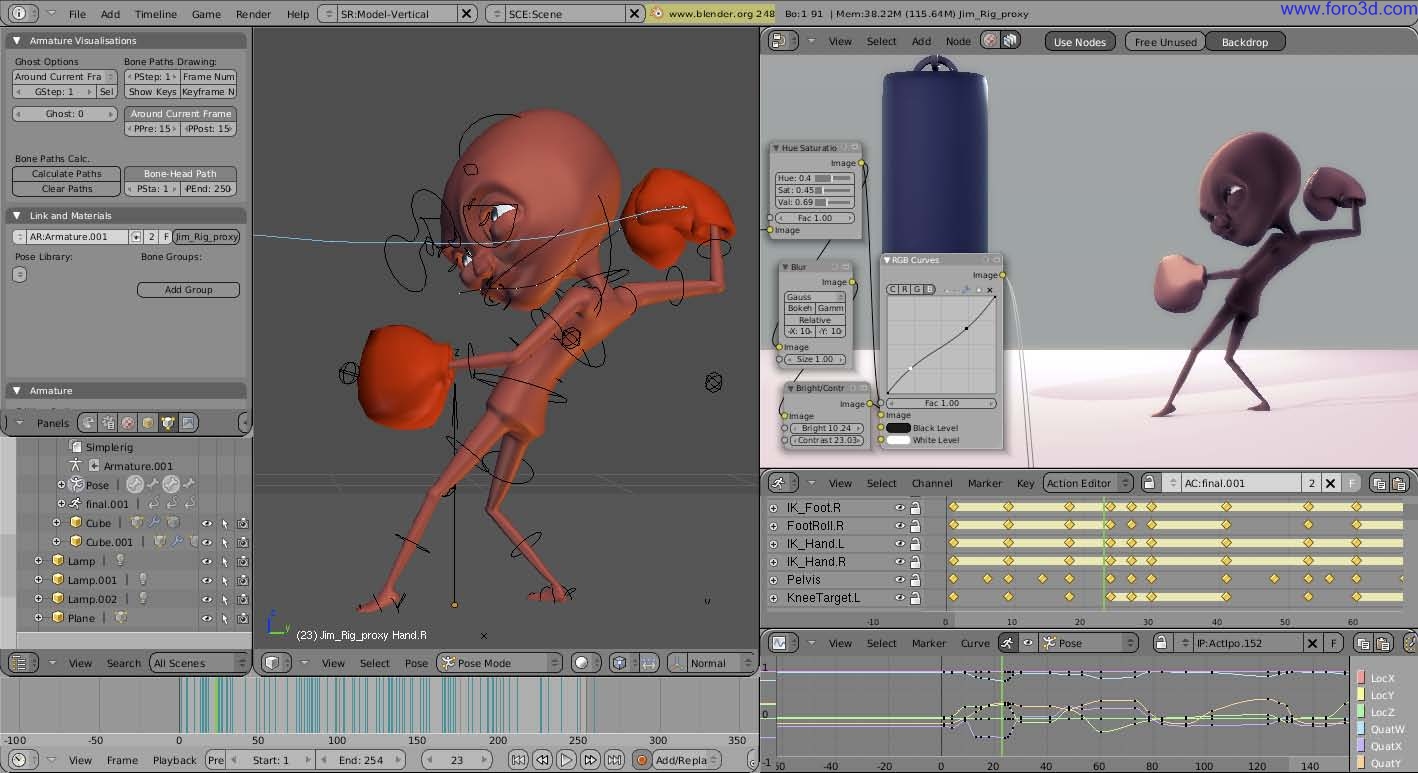Image resolution: width=1418 pixels, height=773 pixels.
Task: Toggle visibility of the Pelvis channel
Action: [900, 580]
